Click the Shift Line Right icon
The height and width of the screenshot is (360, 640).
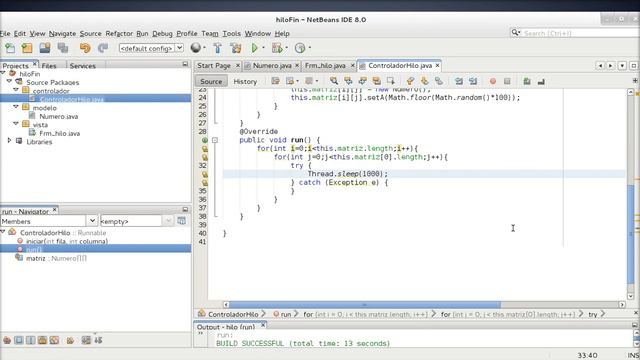pos(473,81)
